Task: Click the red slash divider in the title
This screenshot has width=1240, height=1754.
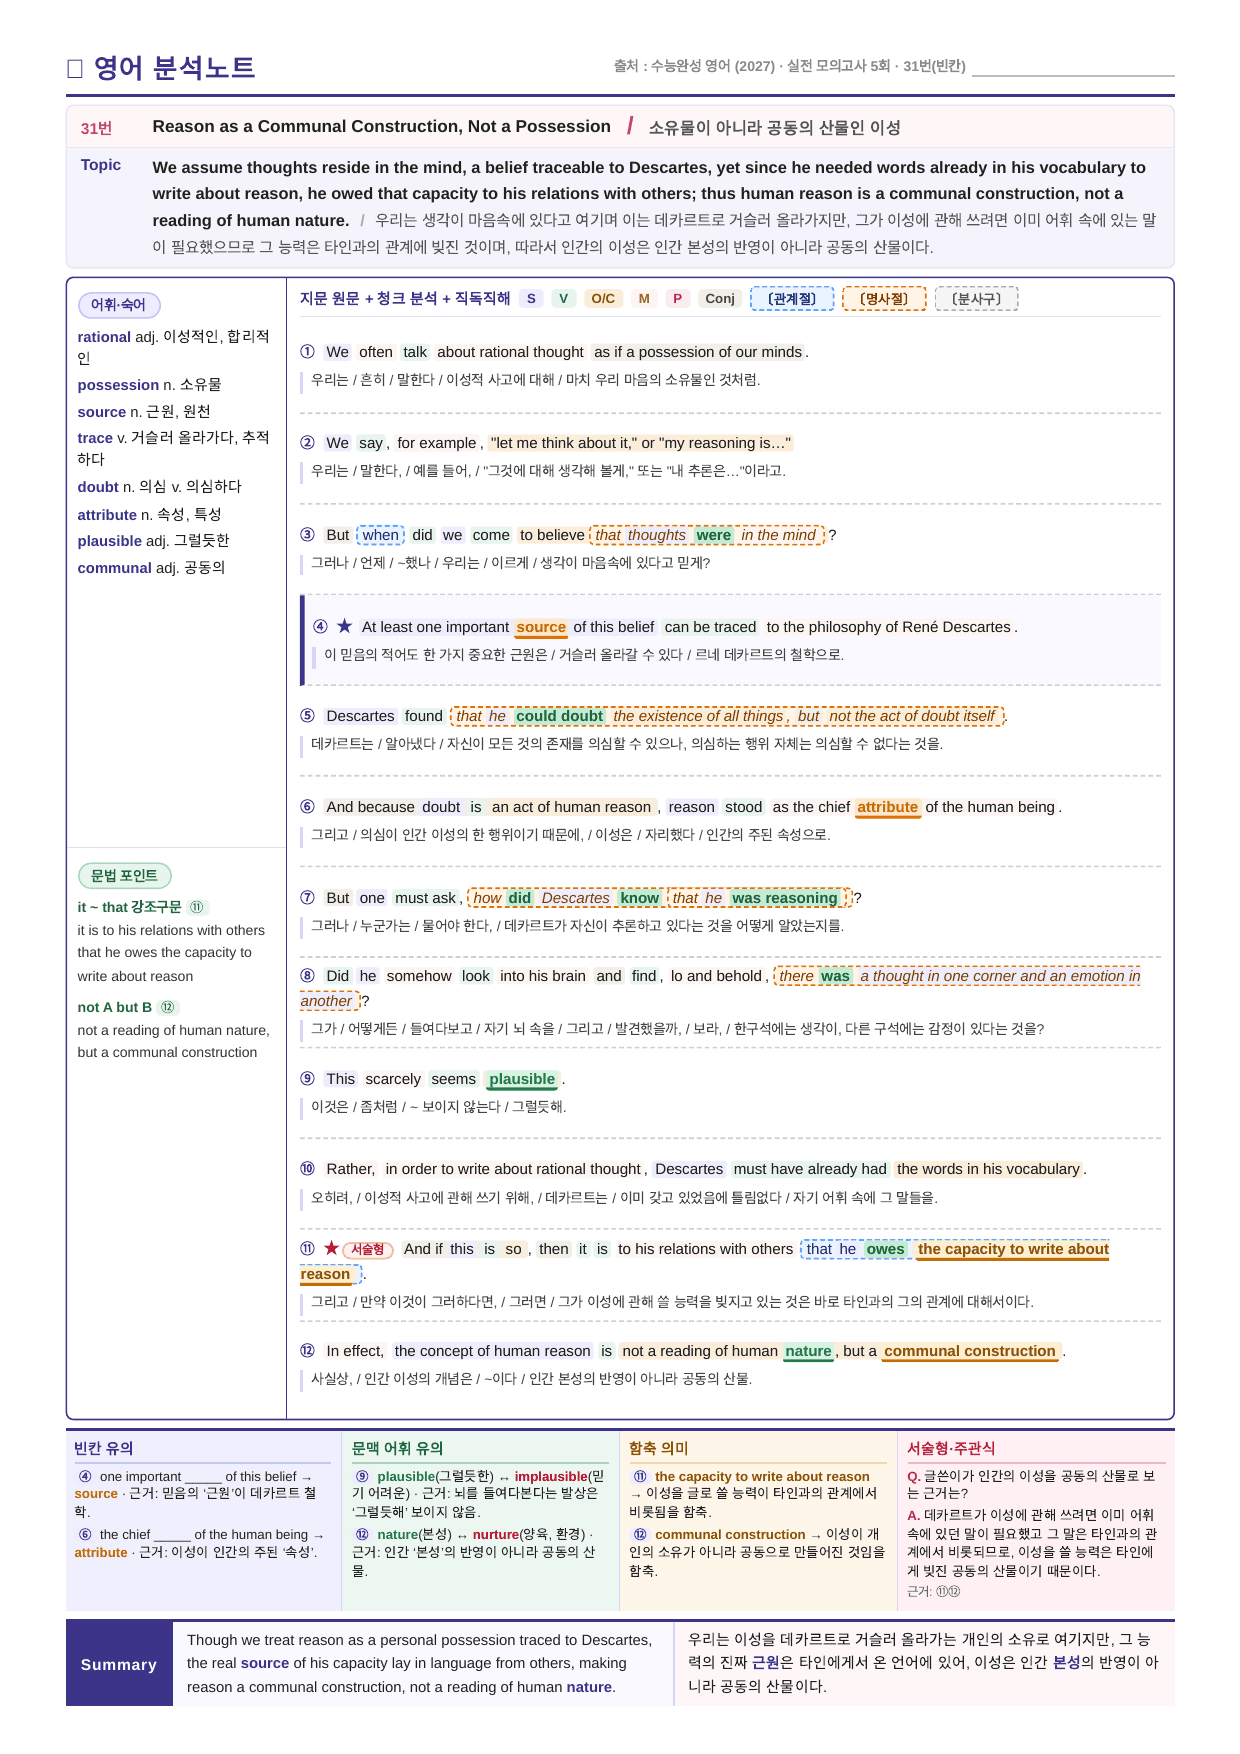Action: coord(630,126)
